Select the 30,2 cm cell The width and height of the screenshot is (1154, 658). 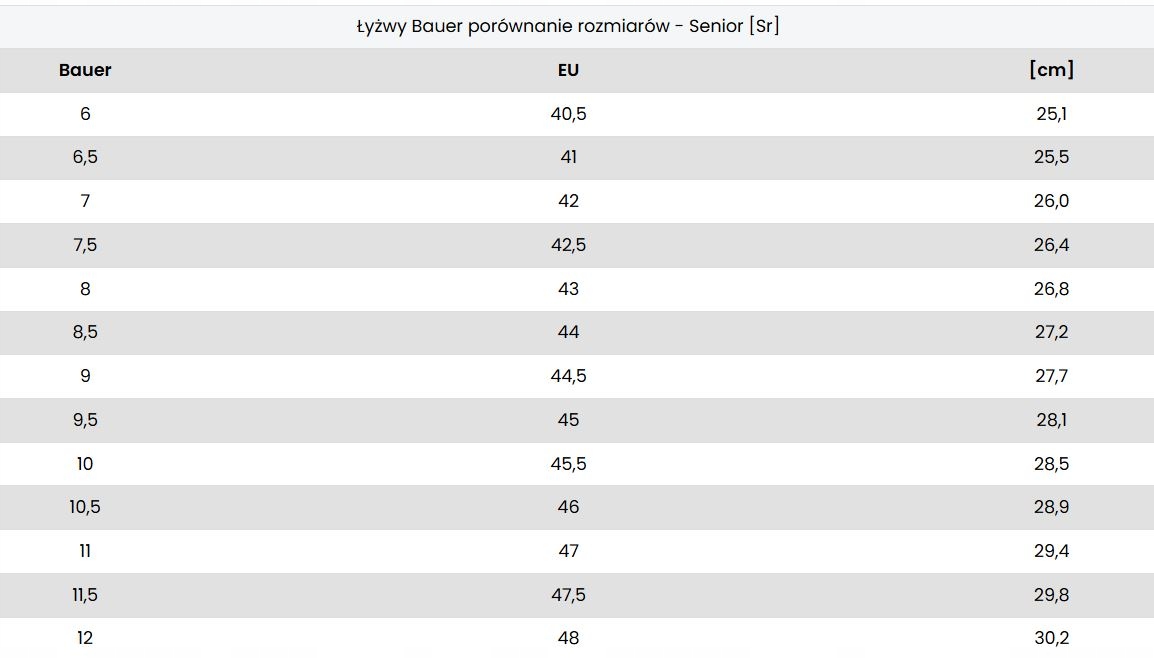[1051, 638]
